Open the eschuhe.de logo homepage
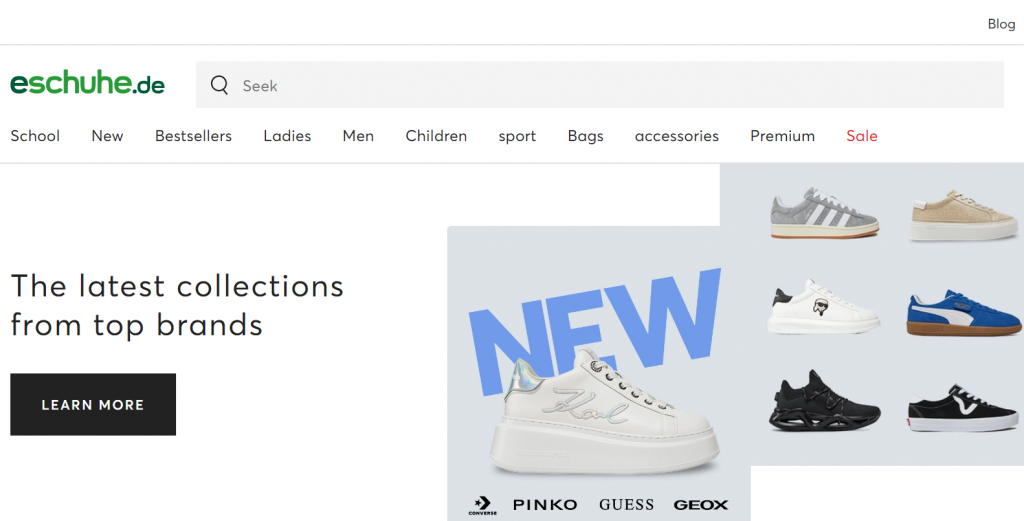Screen dimensions: 1024x521 pos(88,84)
